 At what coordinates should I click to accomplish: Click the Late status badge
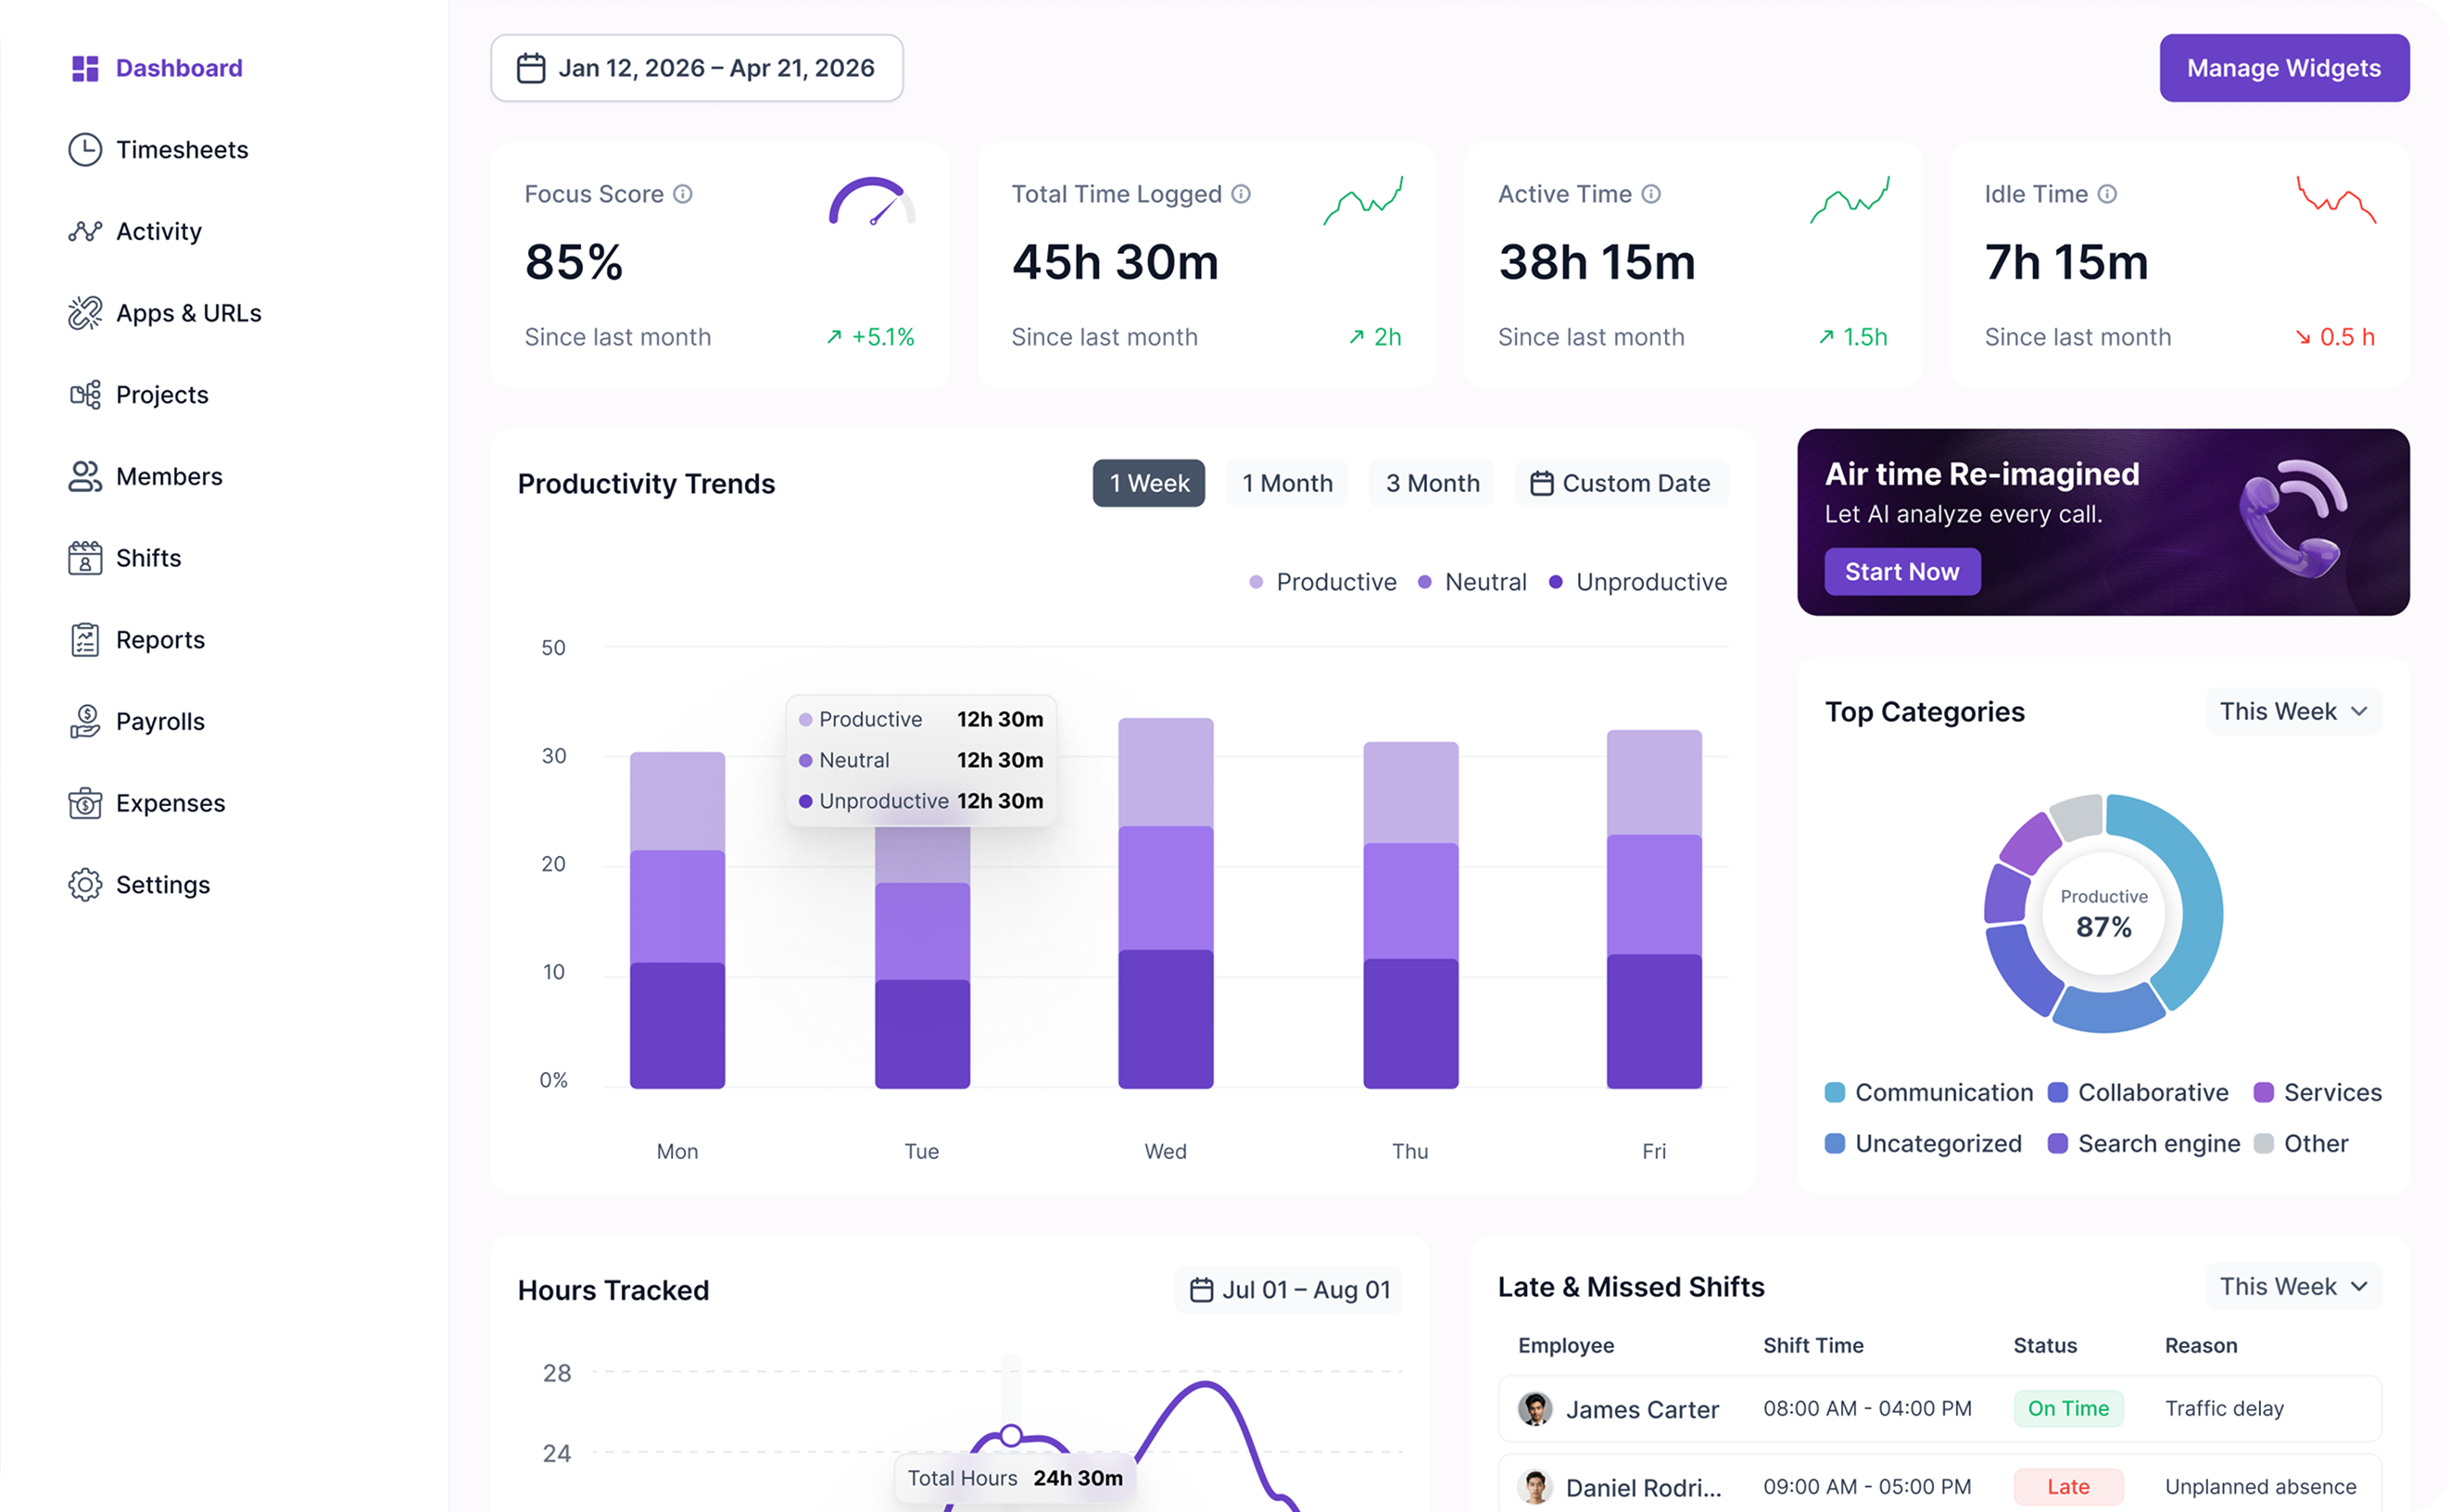click(x=2068, y=1487)
